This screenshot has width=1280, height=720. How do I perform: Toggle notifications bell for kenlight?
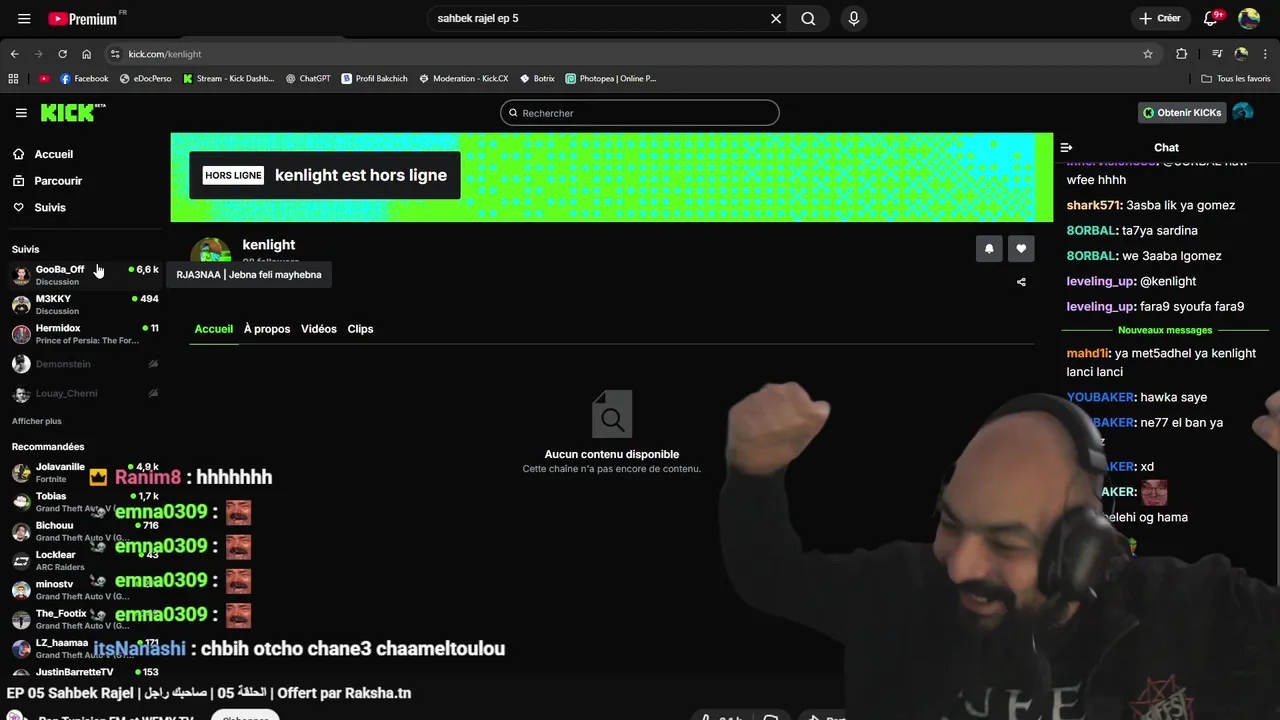[989, 249]
